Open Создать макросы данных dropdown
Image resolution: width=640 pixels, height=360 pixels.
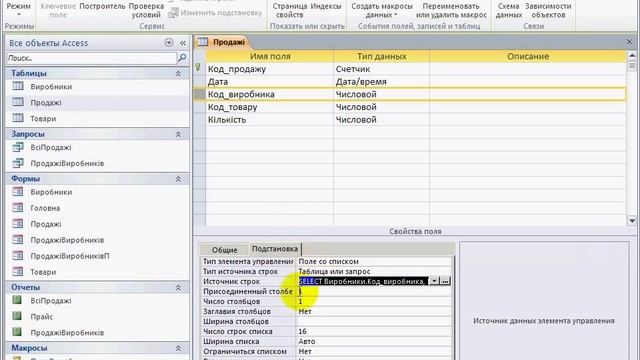382,11
